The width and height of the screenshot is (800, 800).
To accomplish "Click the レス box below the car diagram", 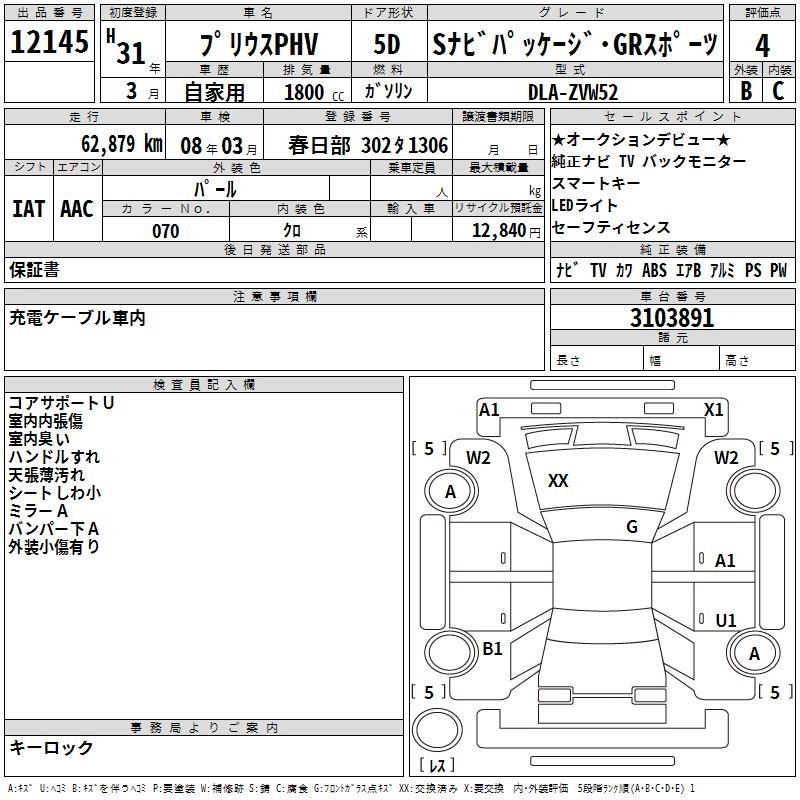I will click(x=437, y=766).
